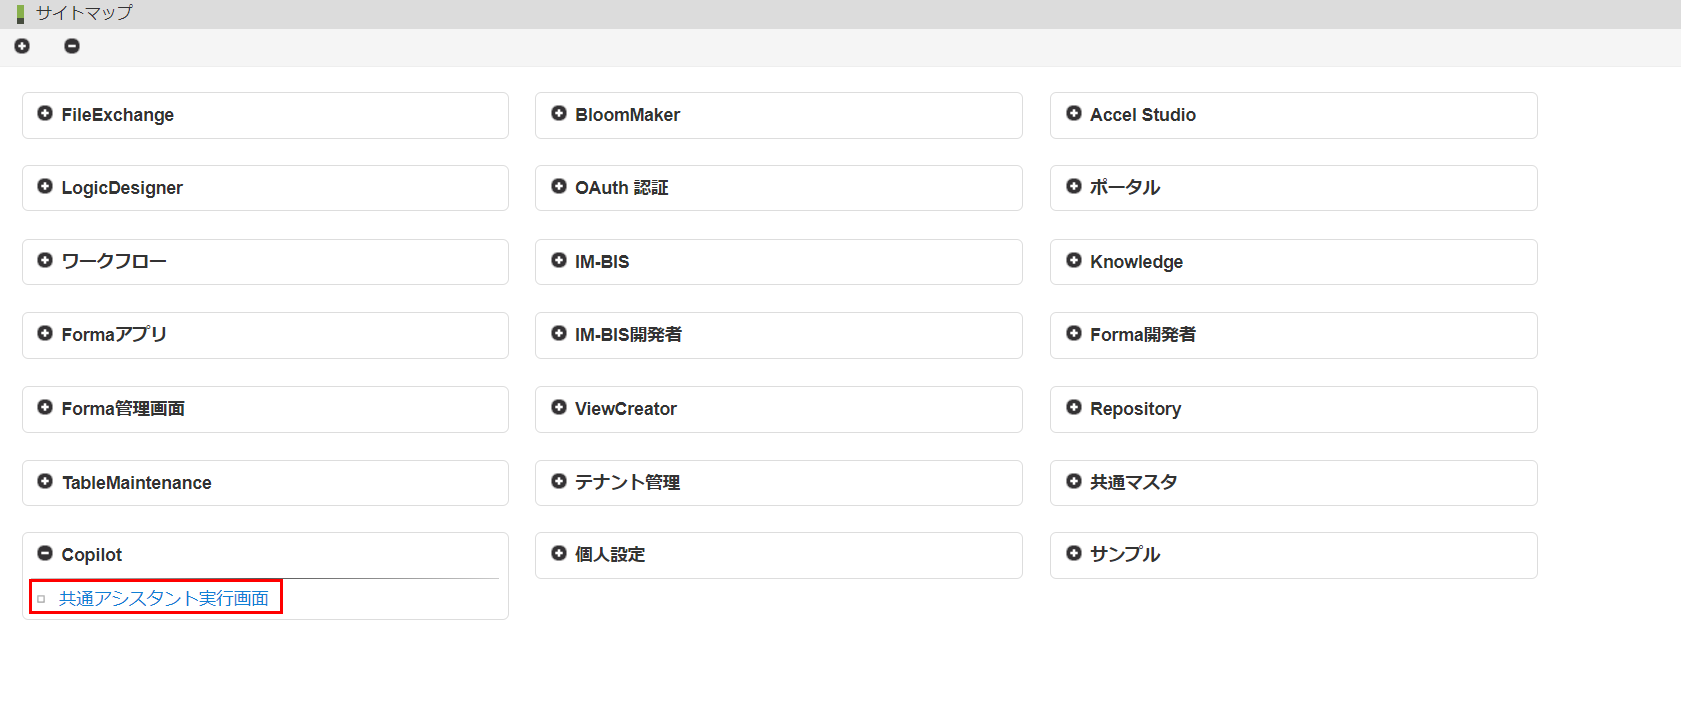Click the plus icon beside ワークフロー

[45, 260]
